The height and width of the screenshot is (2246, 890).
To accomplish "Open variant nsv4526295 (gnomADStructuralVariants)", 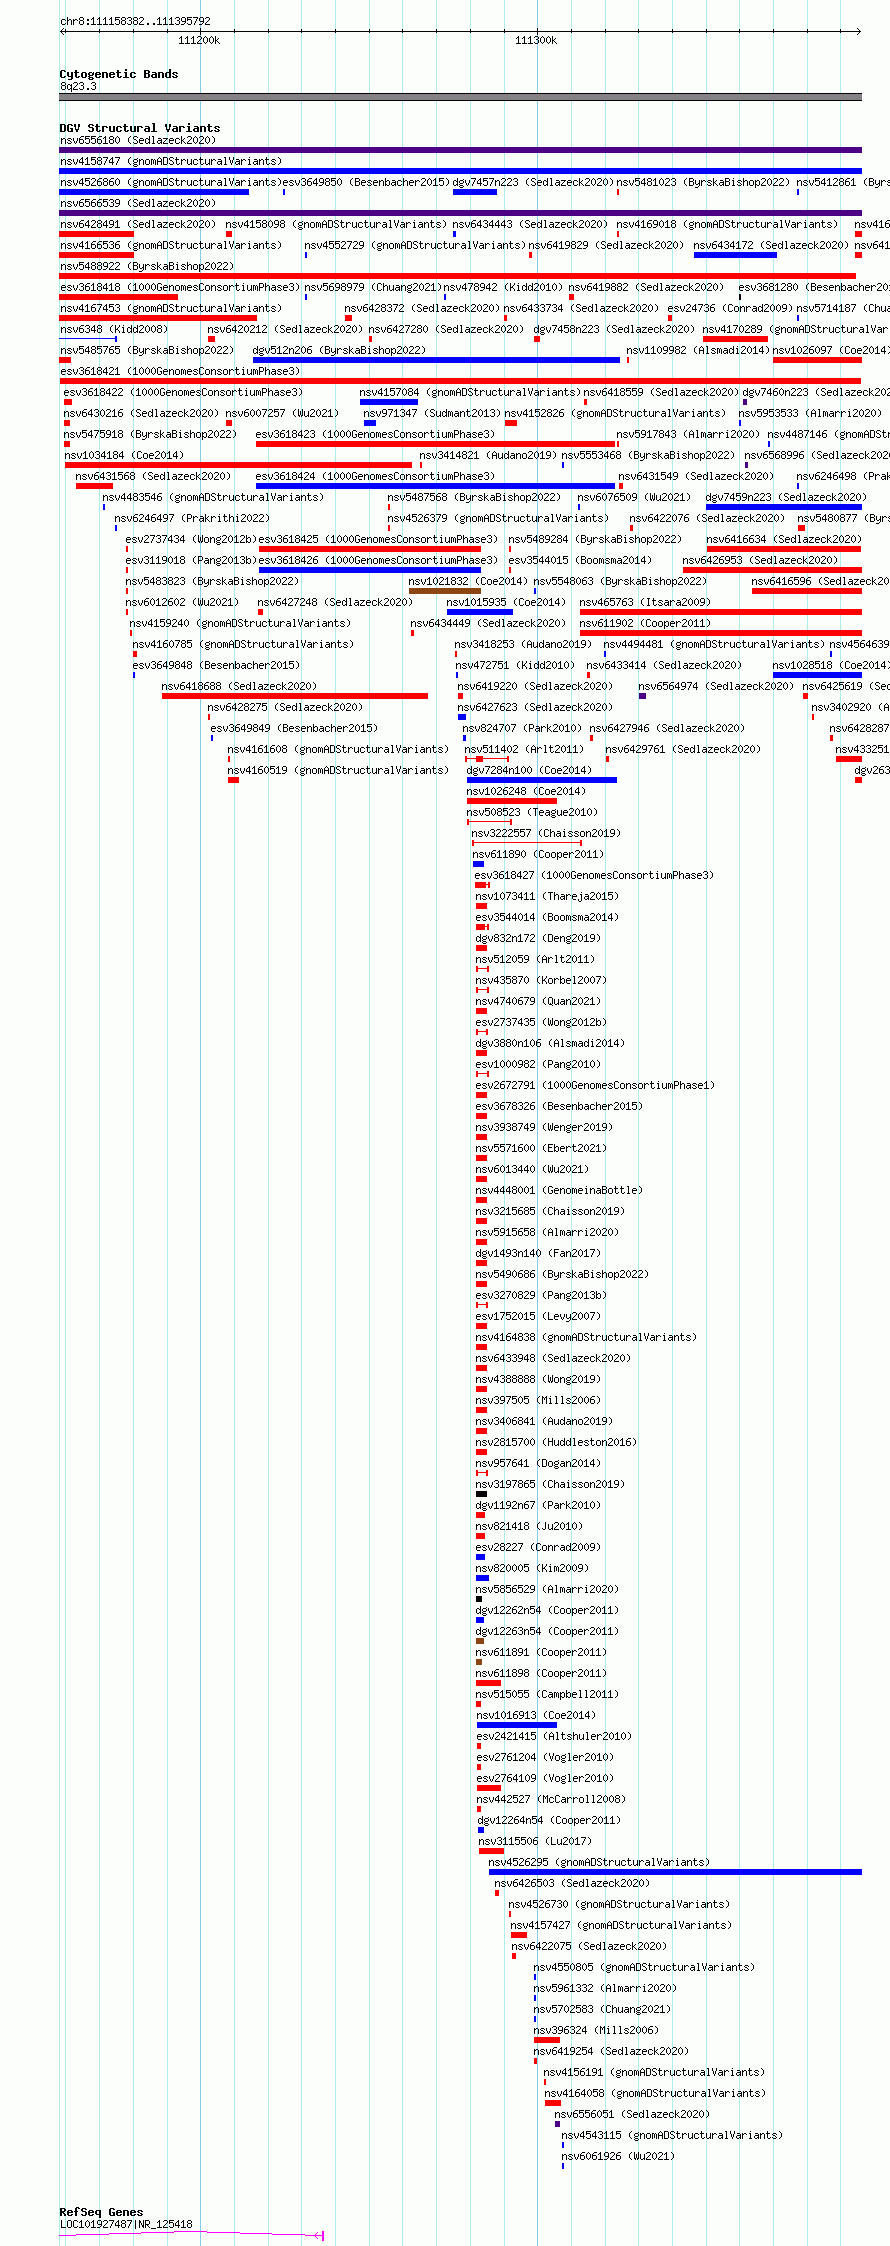I will (599, 1862).
